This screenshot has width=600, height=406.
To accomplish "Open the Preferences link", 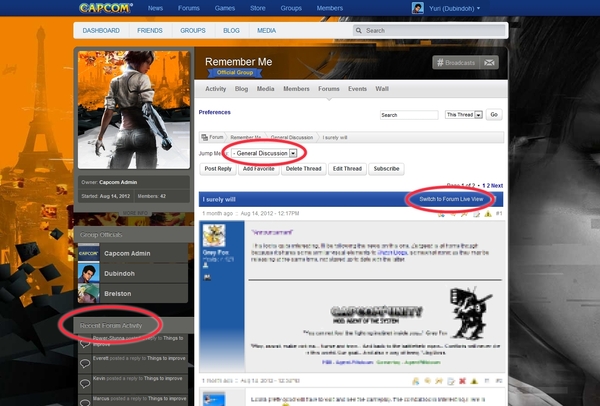I will [216, 112].
